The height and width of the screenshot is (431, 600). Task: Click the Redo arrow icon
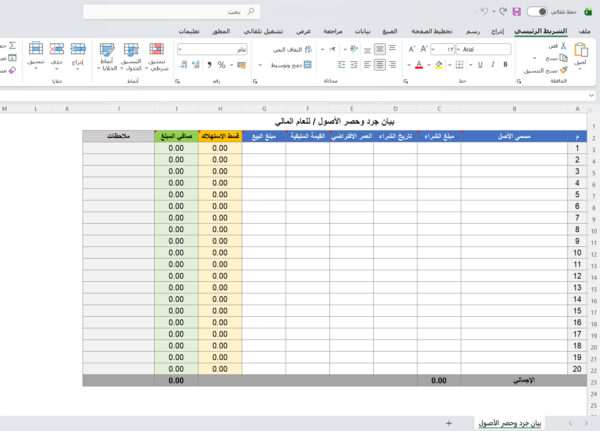pyautogui.click(x=503, y=11)
